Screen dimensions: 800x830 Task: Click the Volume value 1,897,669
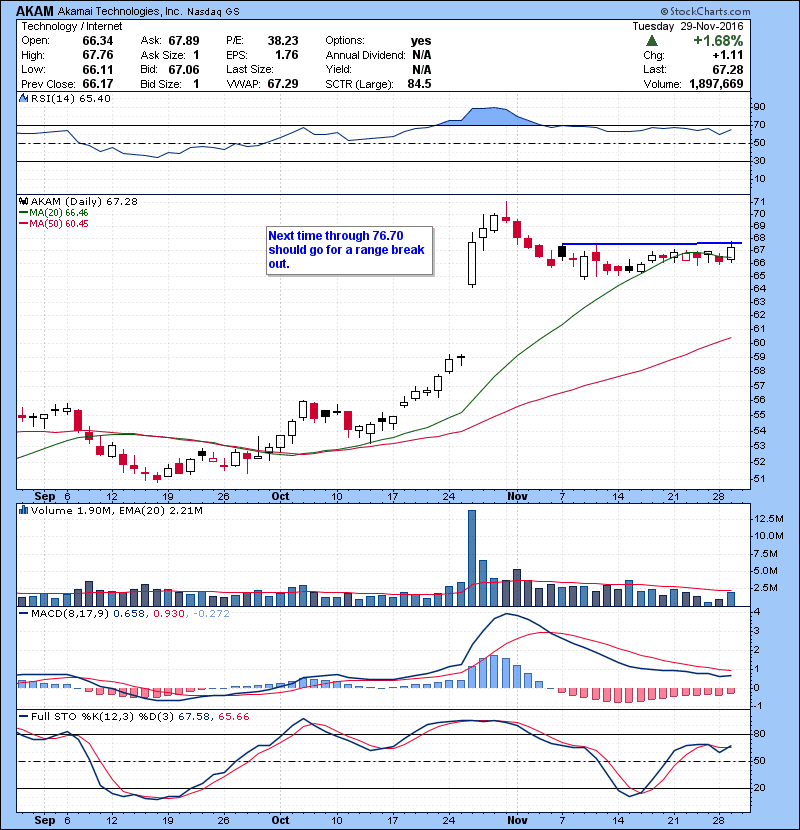tap(716, 84)
